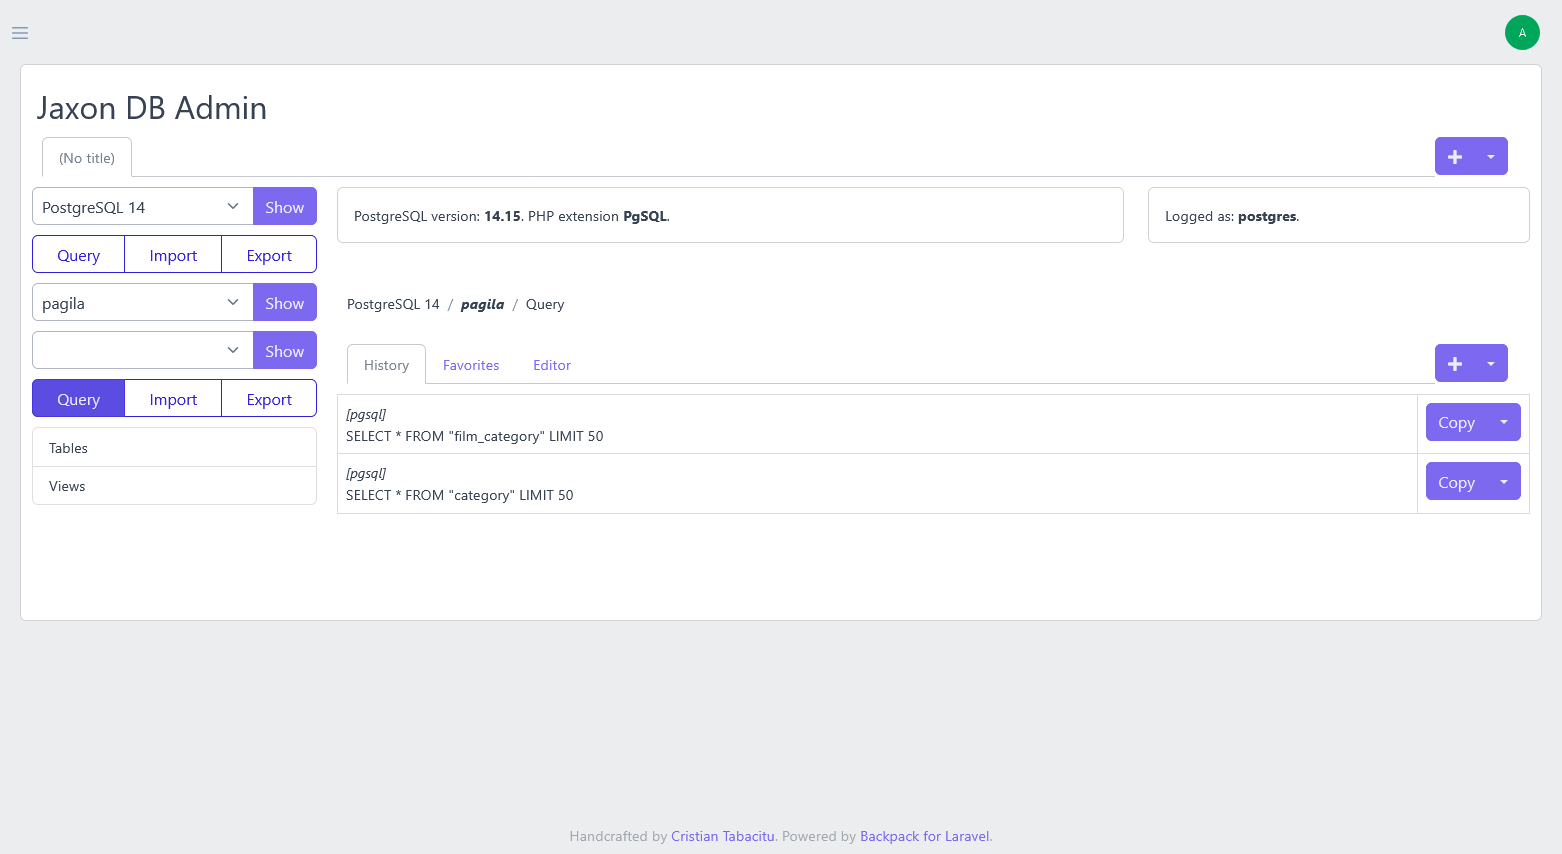The height and width of the screenshot is (854, 1562).
Task: Open Tables in the sidebar
Action: [x=67, y=447]
